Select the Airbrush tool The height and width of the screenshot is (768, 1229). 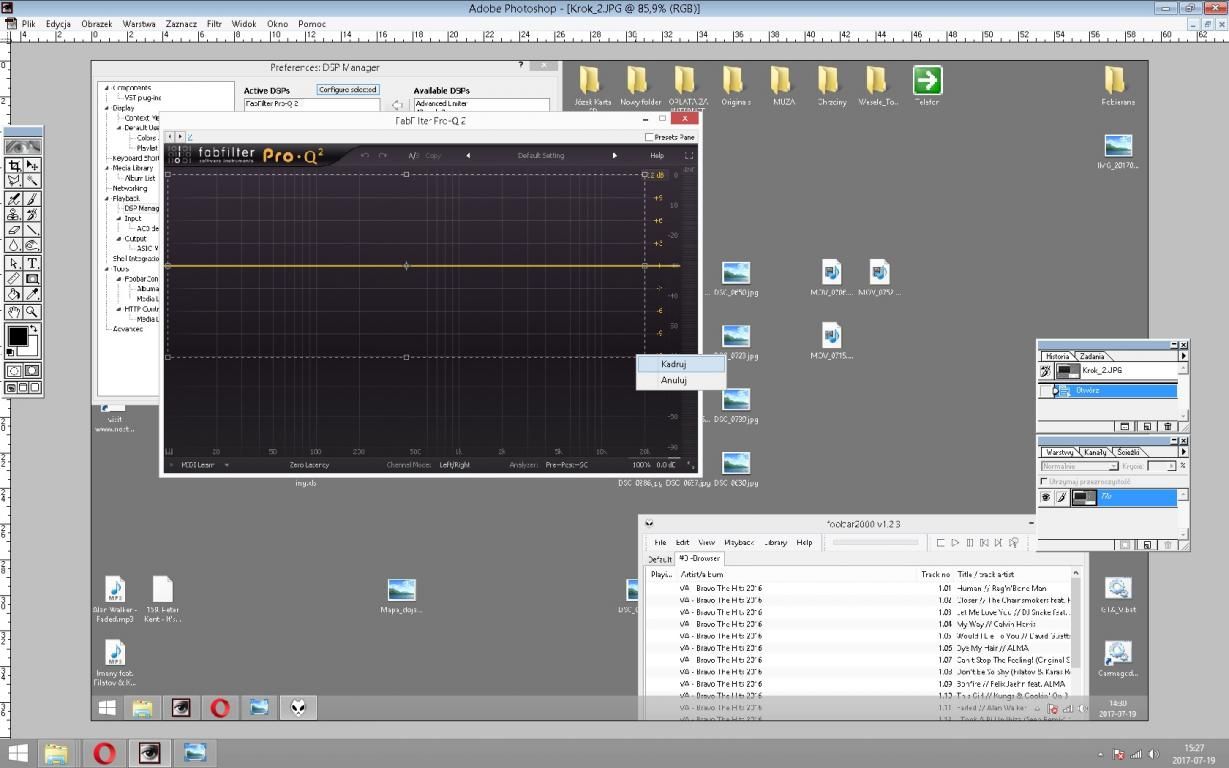click(14, 198)
